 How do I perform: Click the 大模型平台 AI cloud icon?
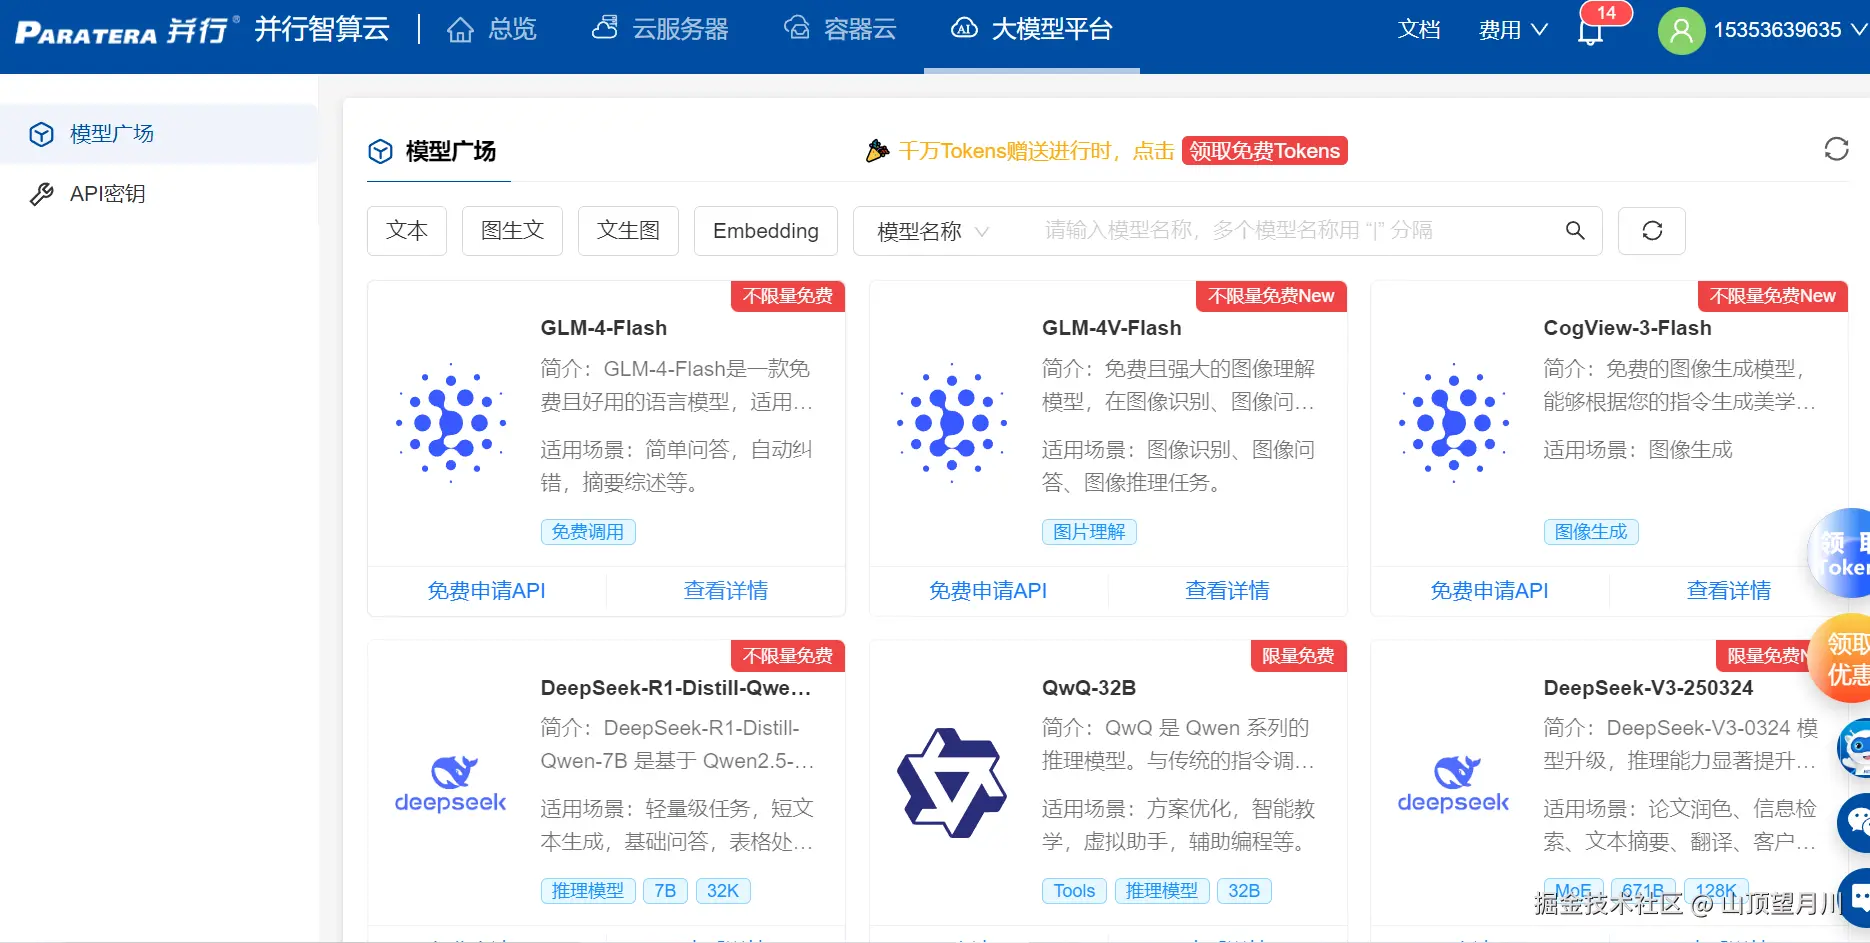click(964, 28)
